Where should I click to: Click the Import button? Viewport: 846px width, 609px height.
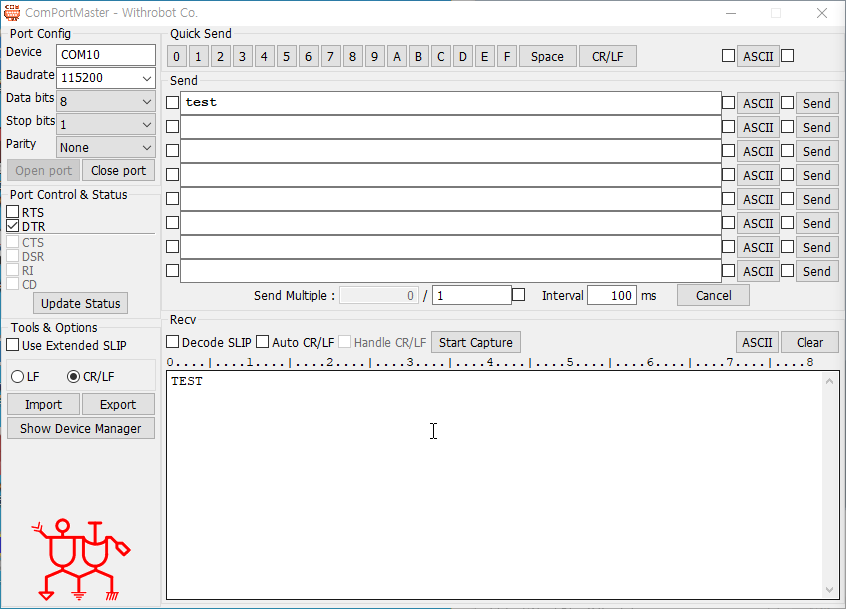[x=43, y=405]
